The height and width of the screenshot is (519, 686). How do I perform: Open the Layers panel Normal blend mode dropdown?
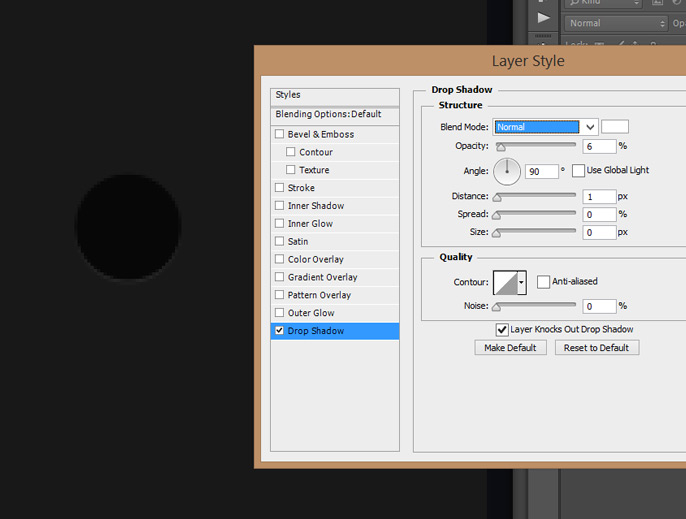click(x=615, y=23)
